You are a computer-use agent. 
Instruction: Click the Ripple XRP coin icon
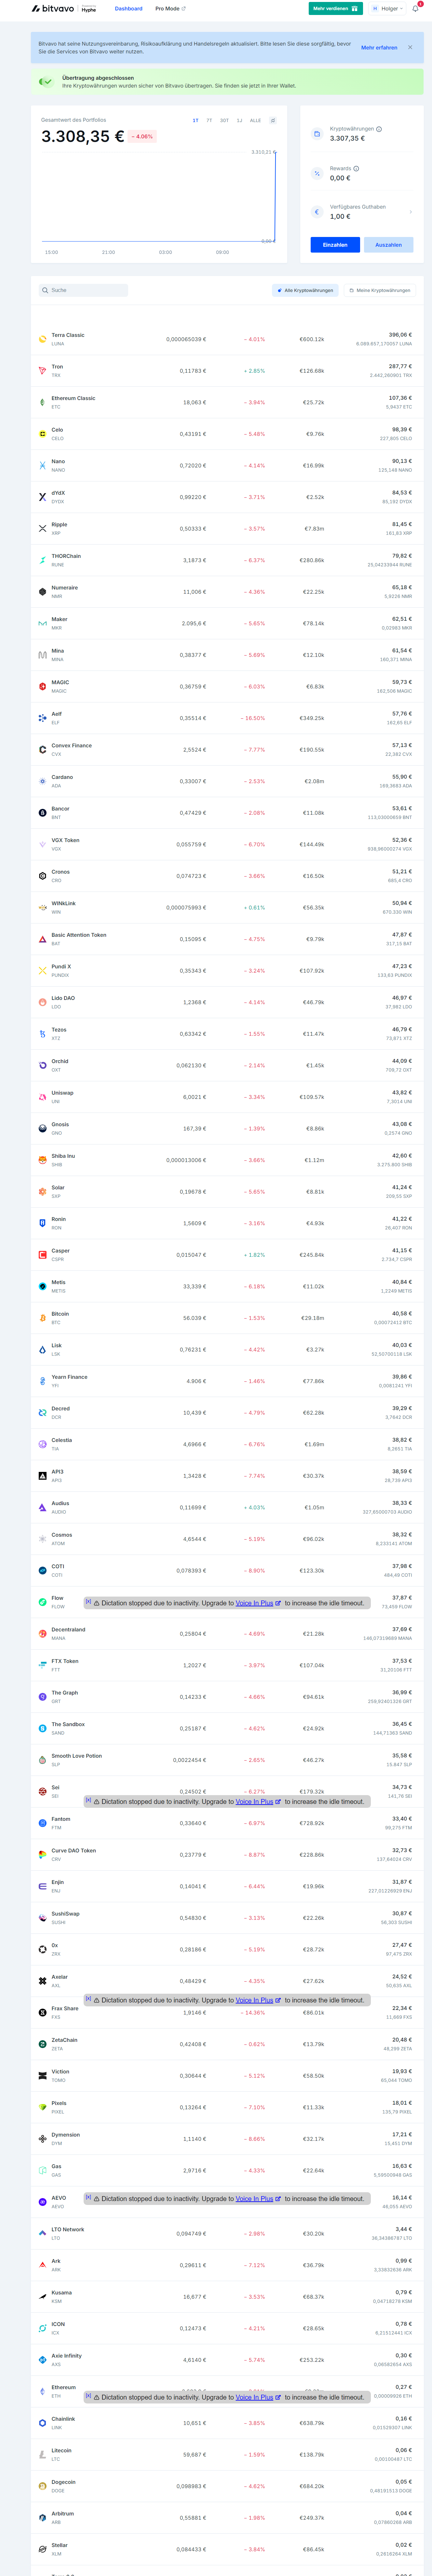(42, 528)
